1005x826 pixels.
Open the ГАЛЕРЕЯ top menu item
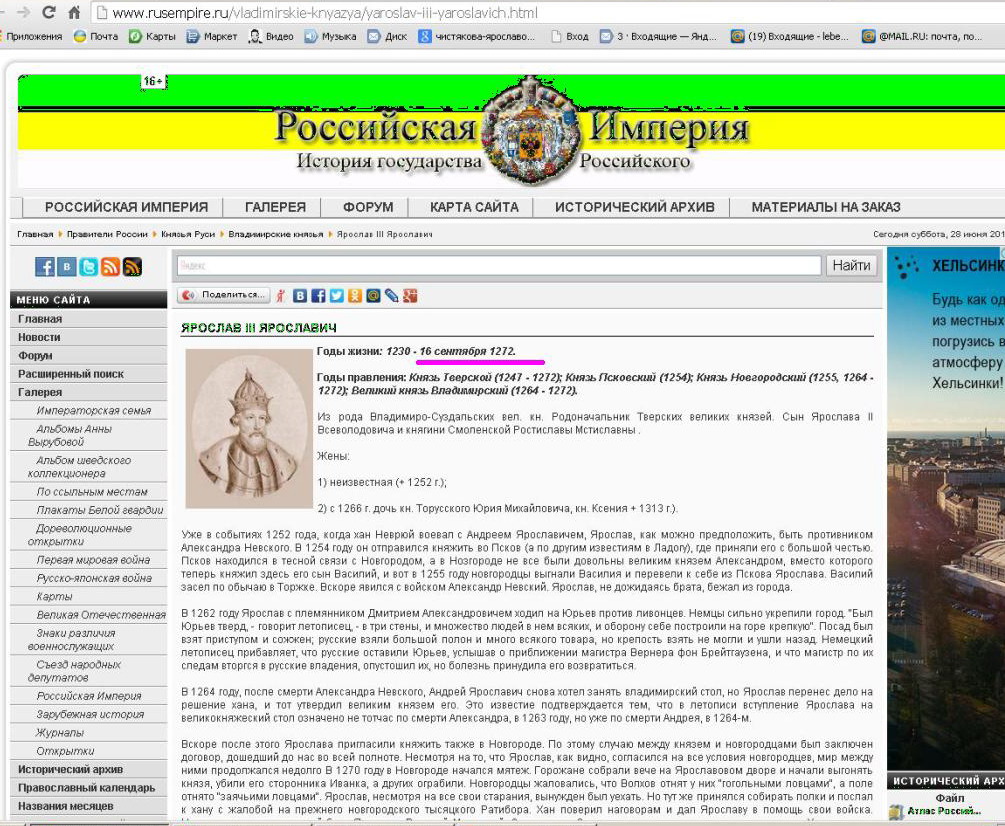point(275,208)
